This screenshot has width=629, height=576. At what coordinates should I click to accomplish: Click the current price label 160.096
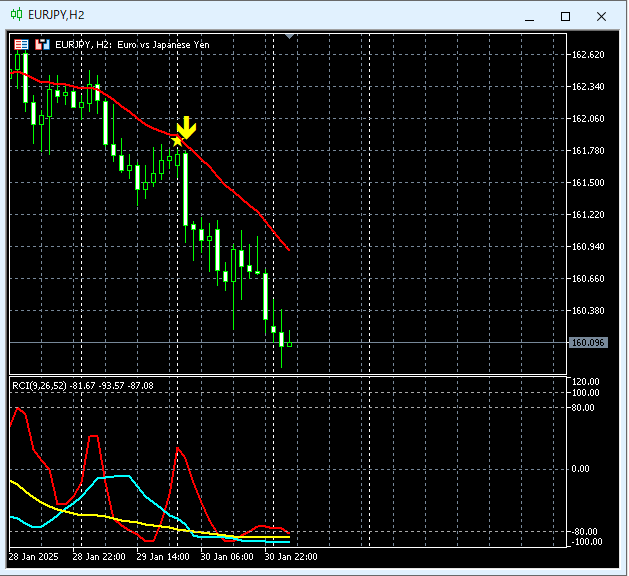click(x=588, y=343)
